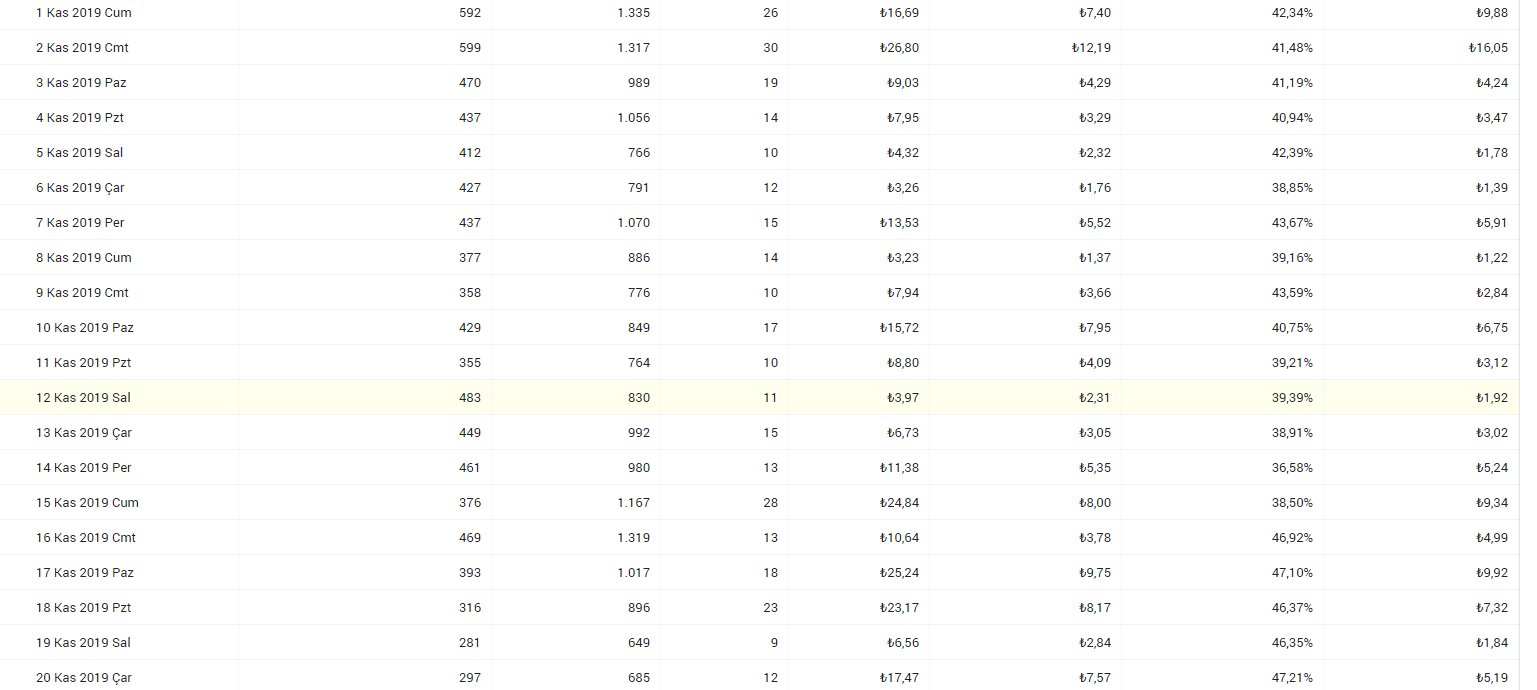Select the 12 Kas 2019 Sal highlighted row
Viewport: 1537px width, 690px height.
(x=760, y=398)
